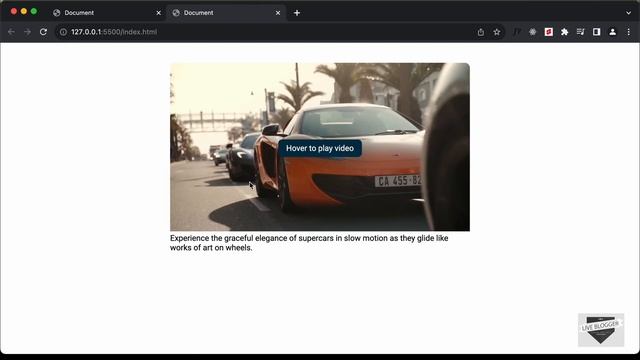This screenshot has height=360, width=640.
Task: Open the media controls playlist icon
Action: pos(580,32)
